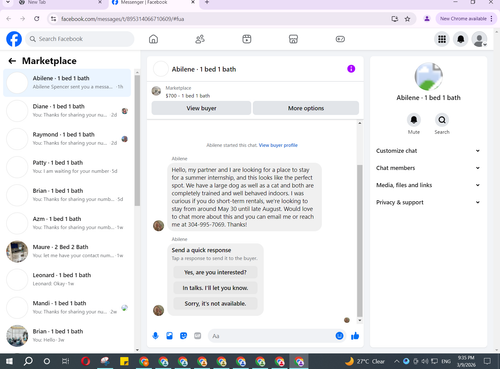
Task: Expand Privacy & support section
Action: tap(428, 202)
